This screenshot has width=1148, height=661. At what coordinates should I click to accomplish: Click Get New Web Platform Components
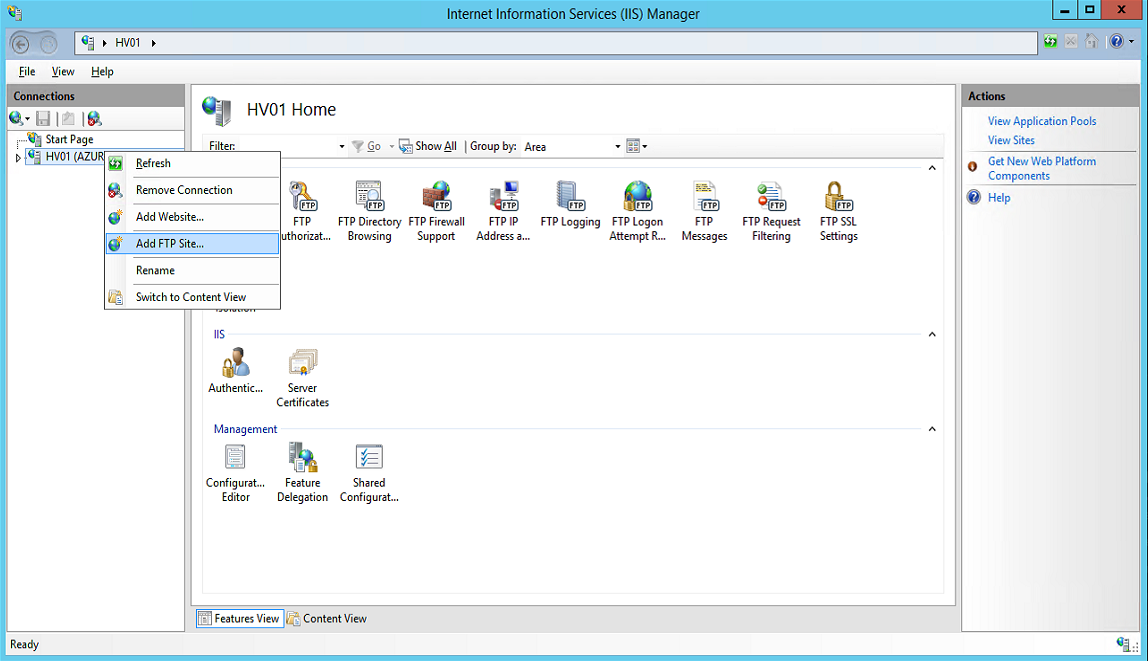point(1042,168)
